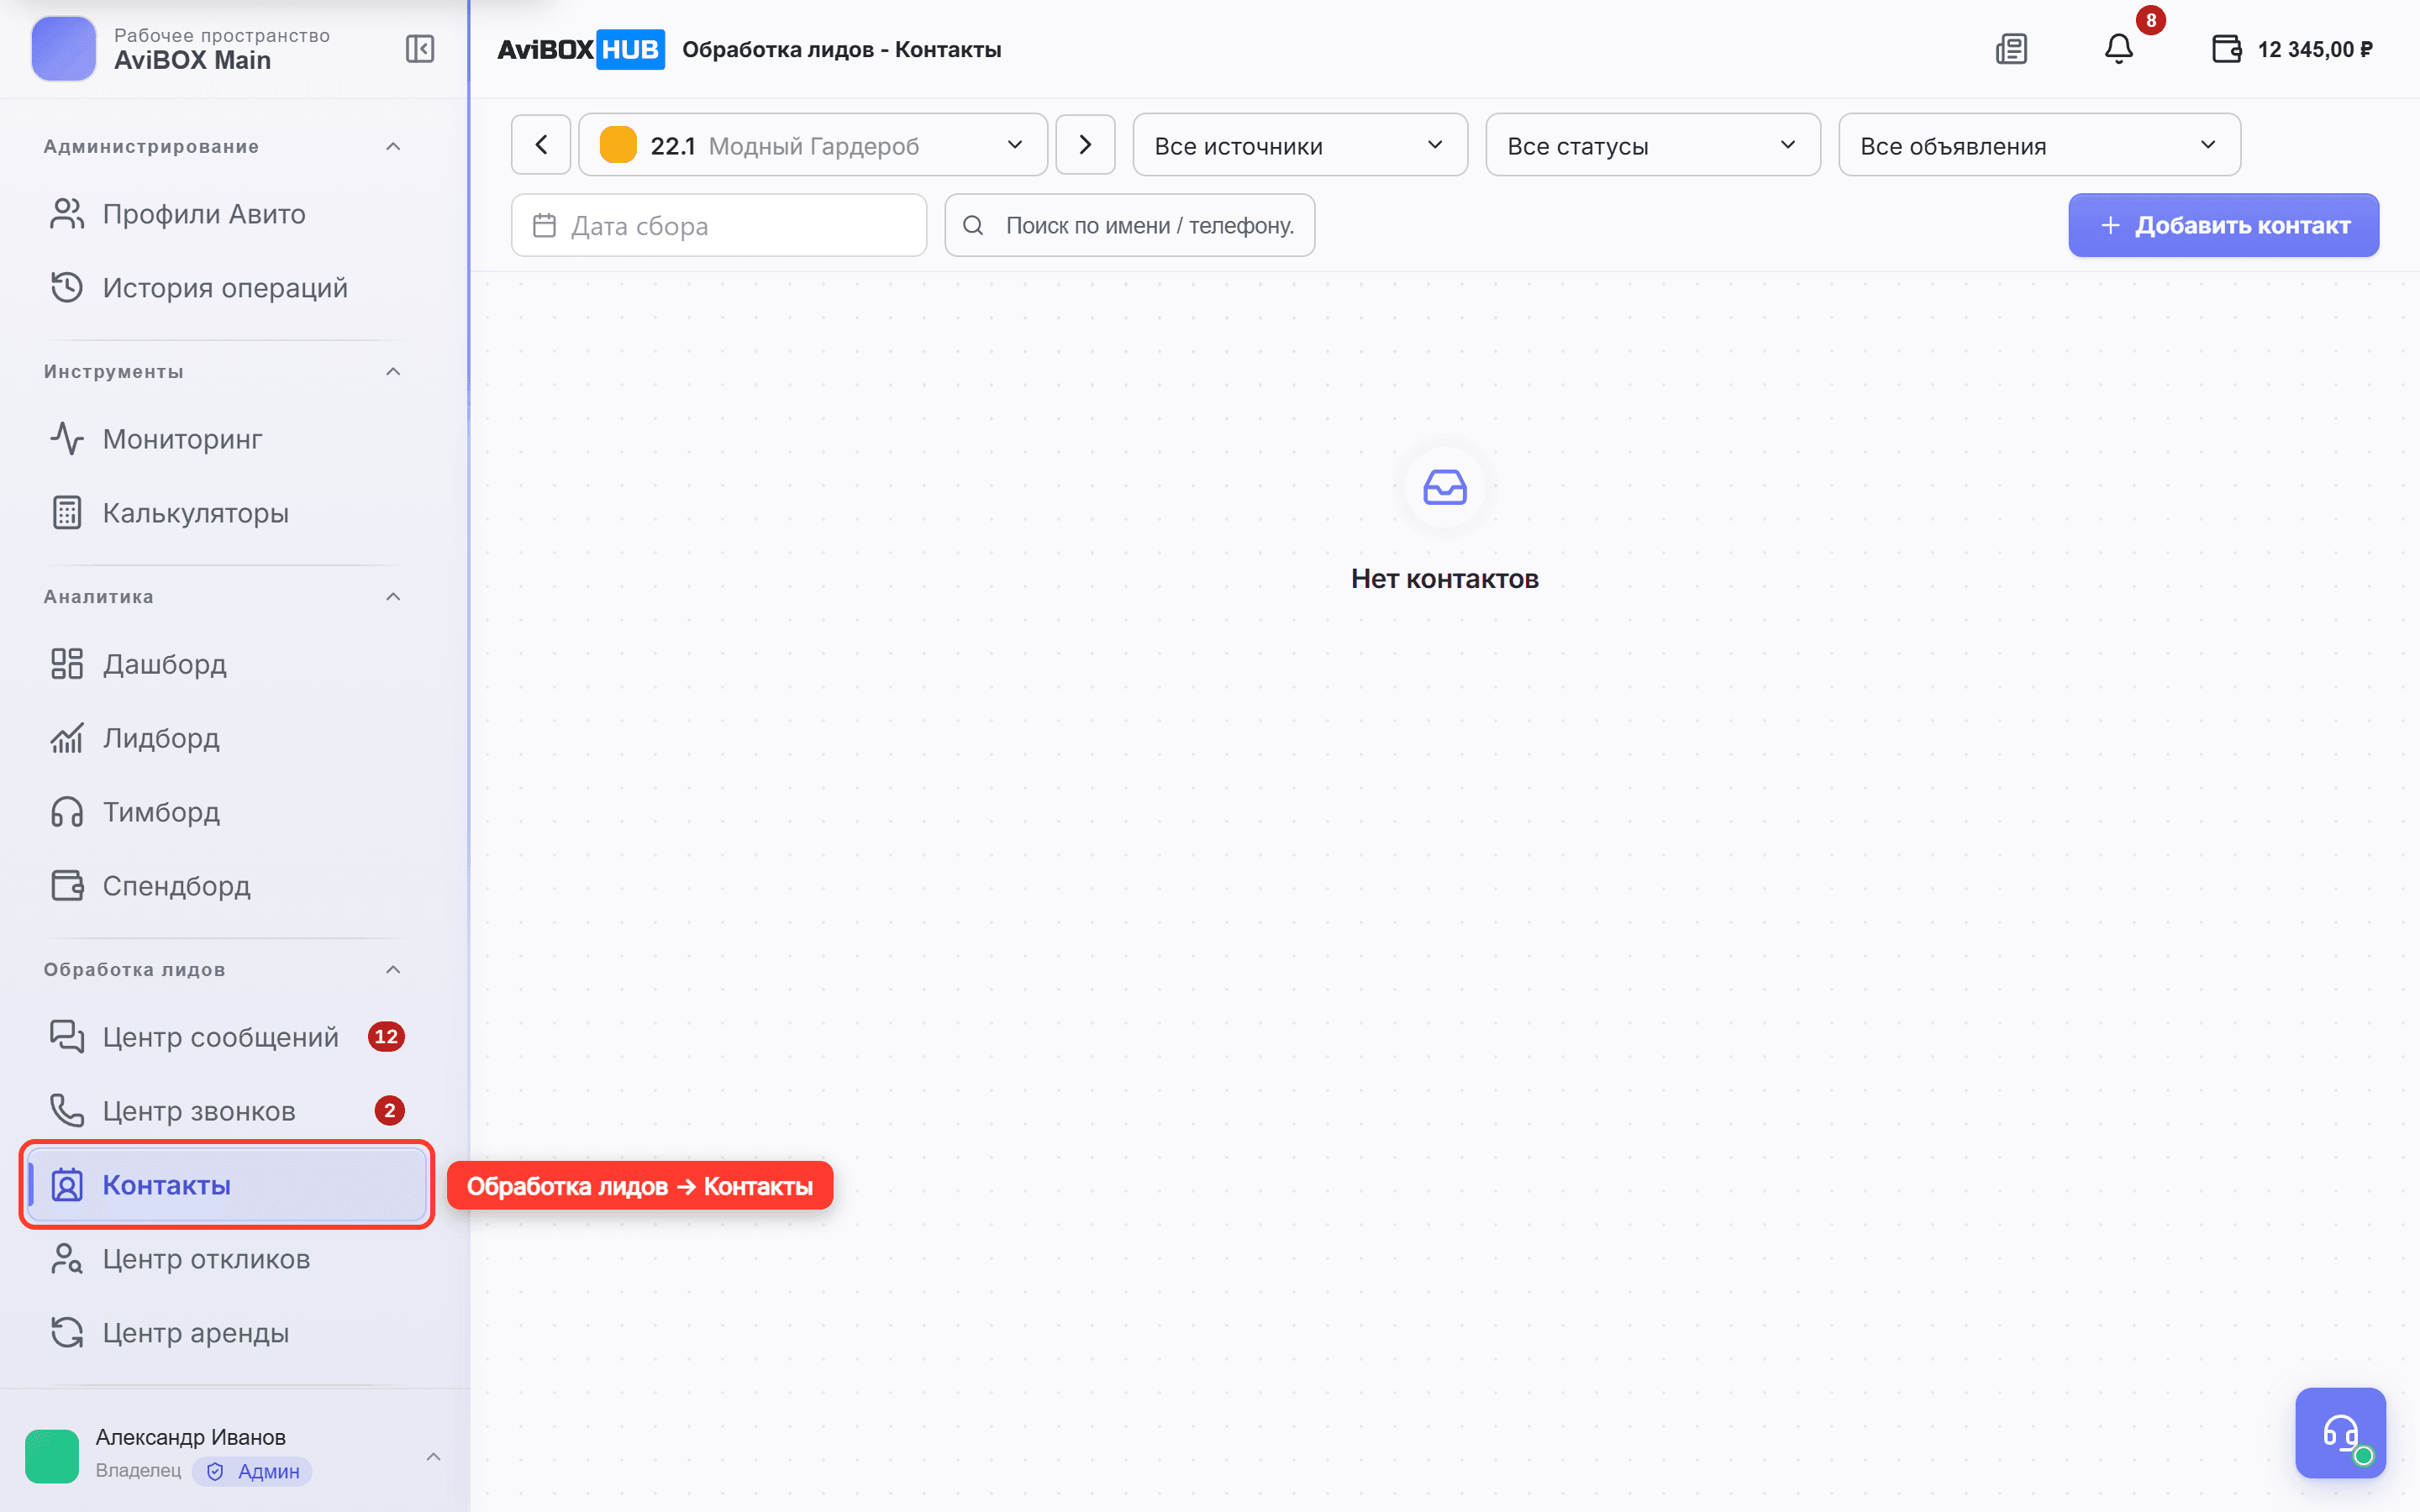
Task: Open Центр откликов in the sidebar
Action: point(227,1259)
